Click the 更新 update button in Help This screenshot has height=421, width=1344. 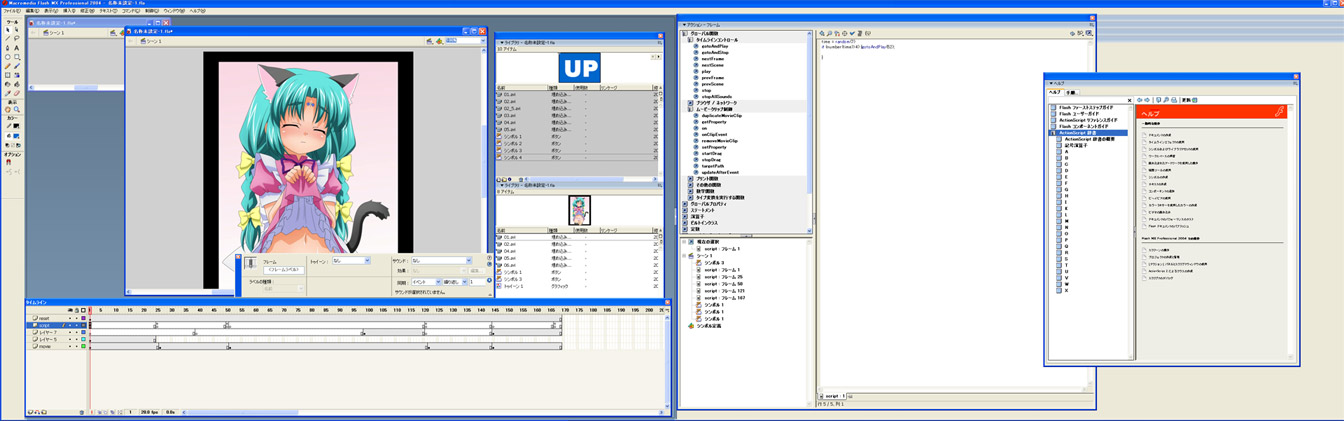1189,100
